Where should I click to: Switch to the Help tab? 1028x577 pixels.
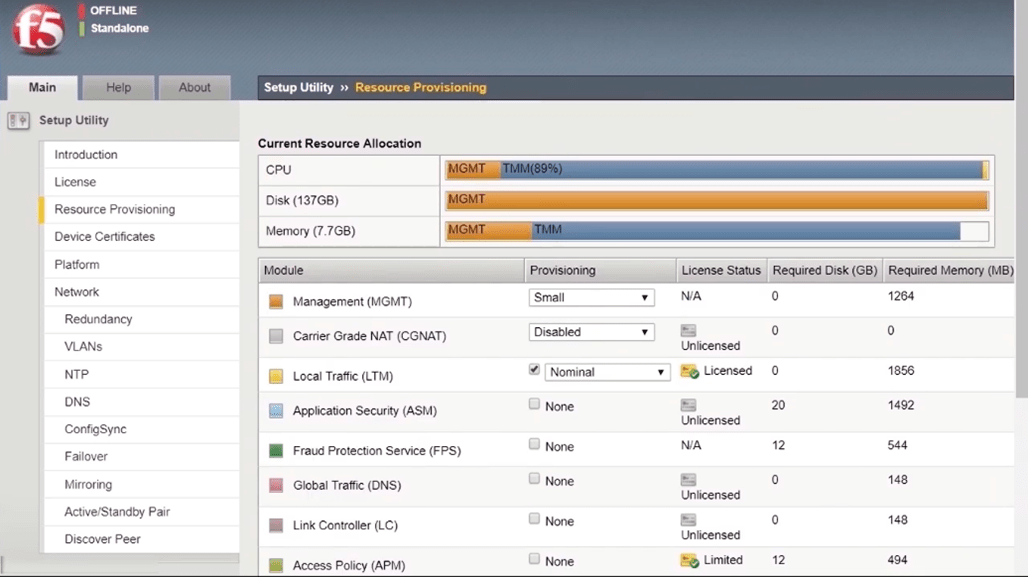coord(118,87)
